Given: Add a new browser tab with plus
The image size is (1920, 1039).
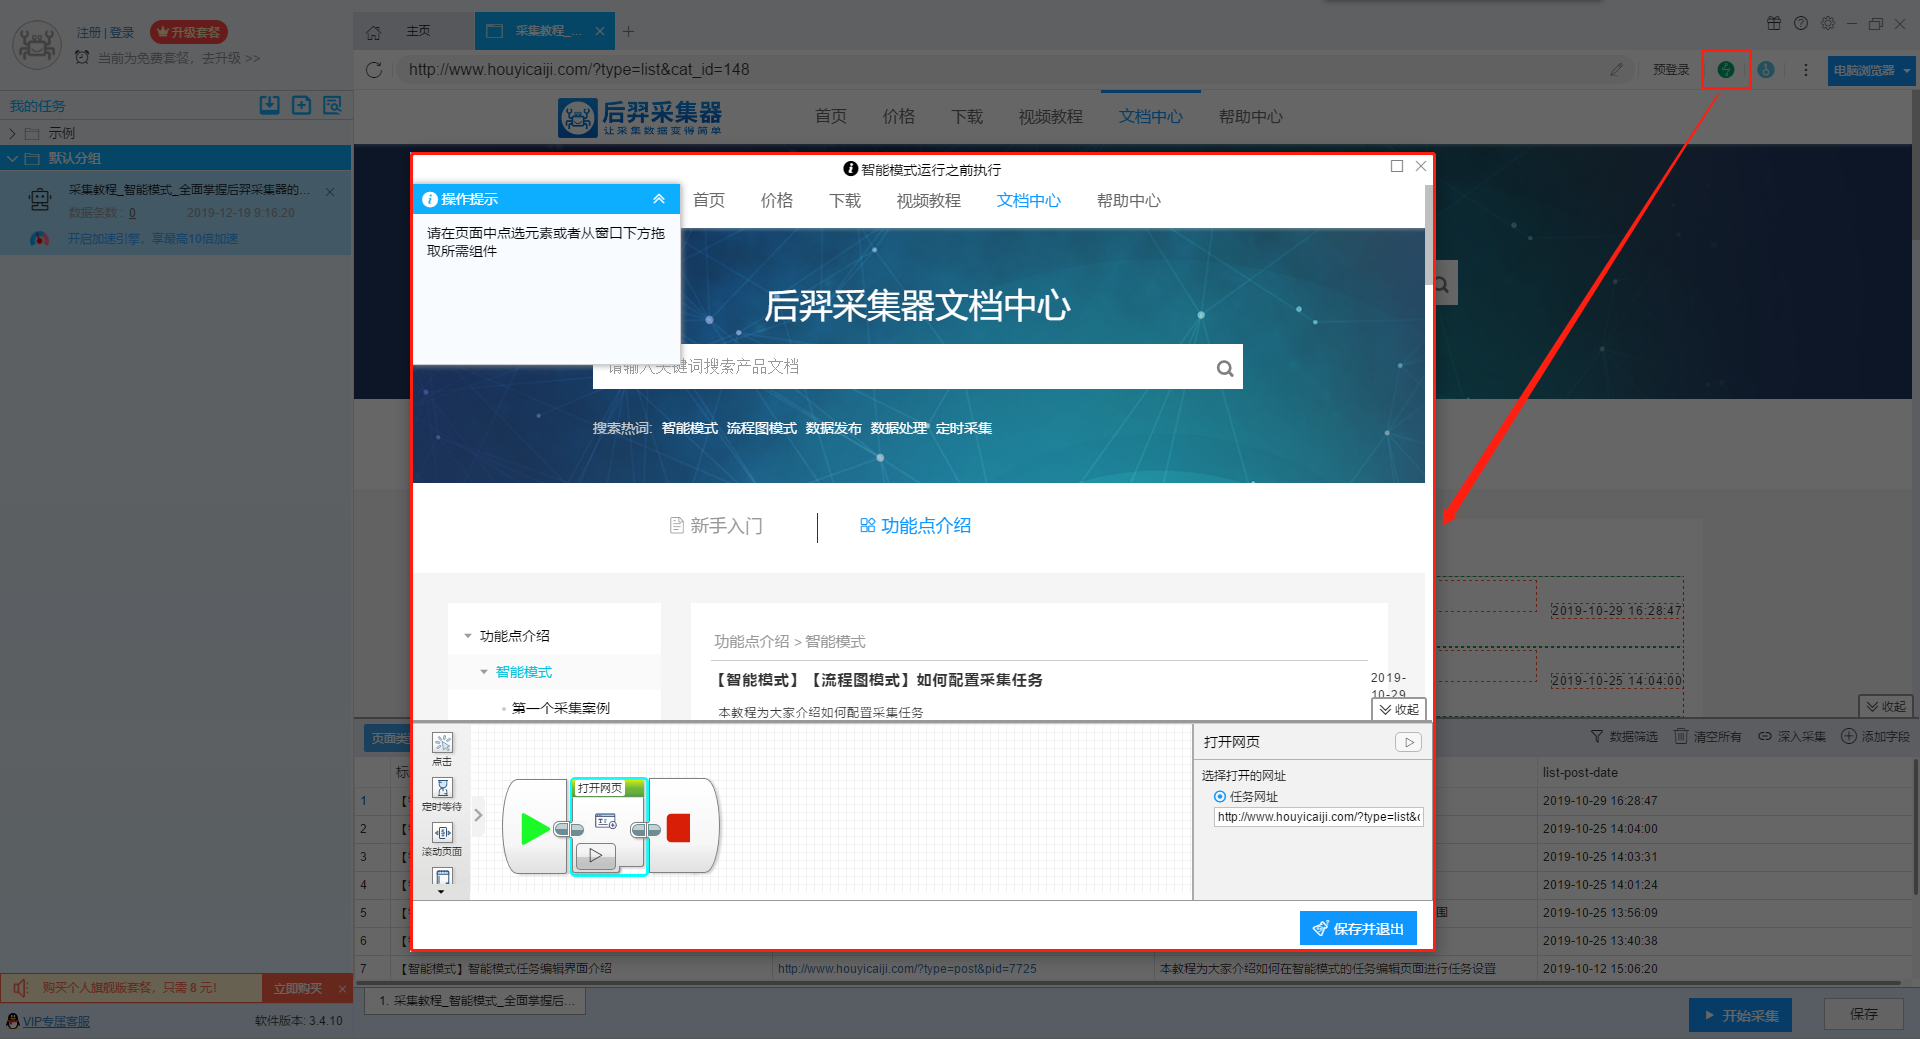Looking at the screenshot, I should click(628, 31).
